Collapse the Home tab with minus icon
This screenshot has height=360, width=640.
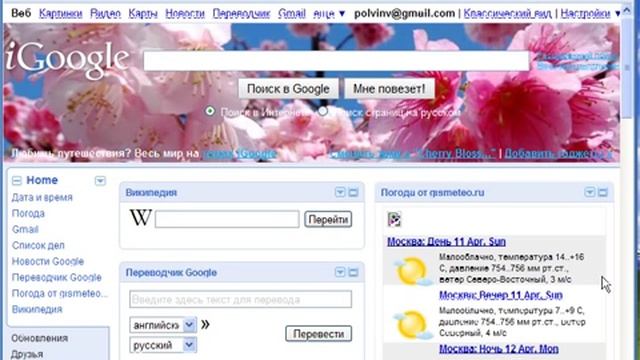(17, 180)
